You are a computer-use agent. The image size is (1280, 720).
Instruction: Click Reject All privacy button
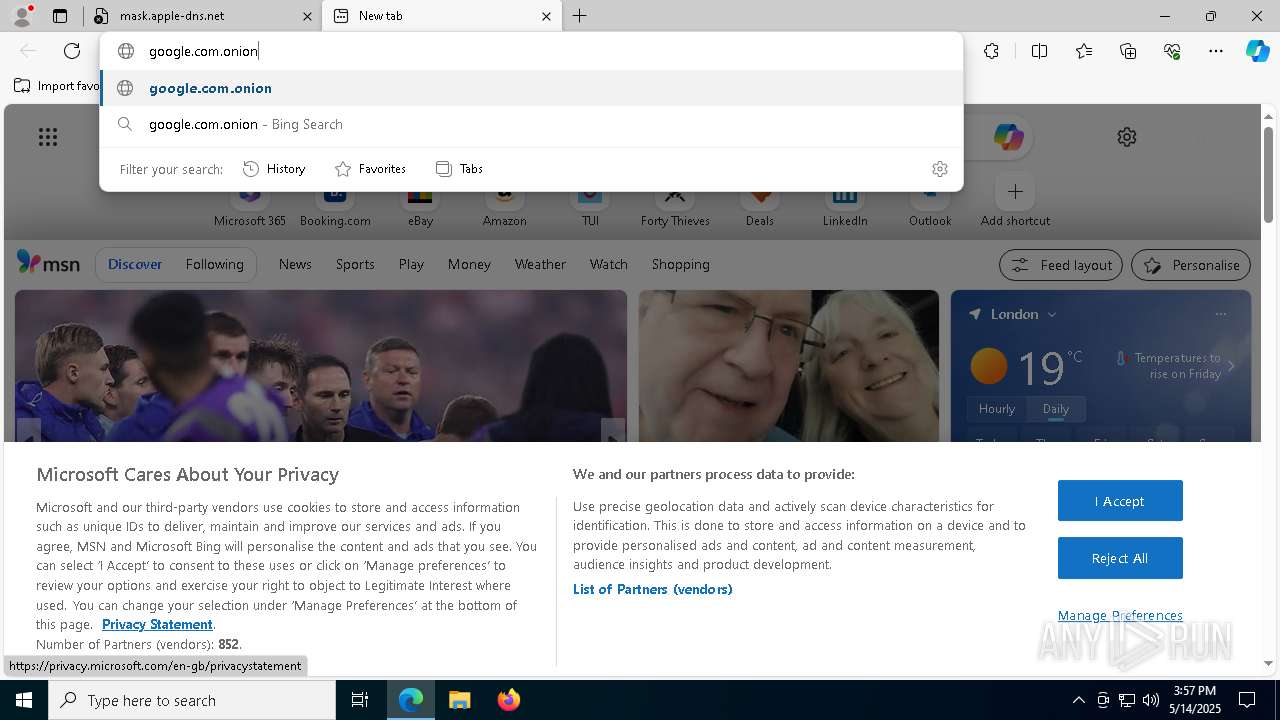1120,558
